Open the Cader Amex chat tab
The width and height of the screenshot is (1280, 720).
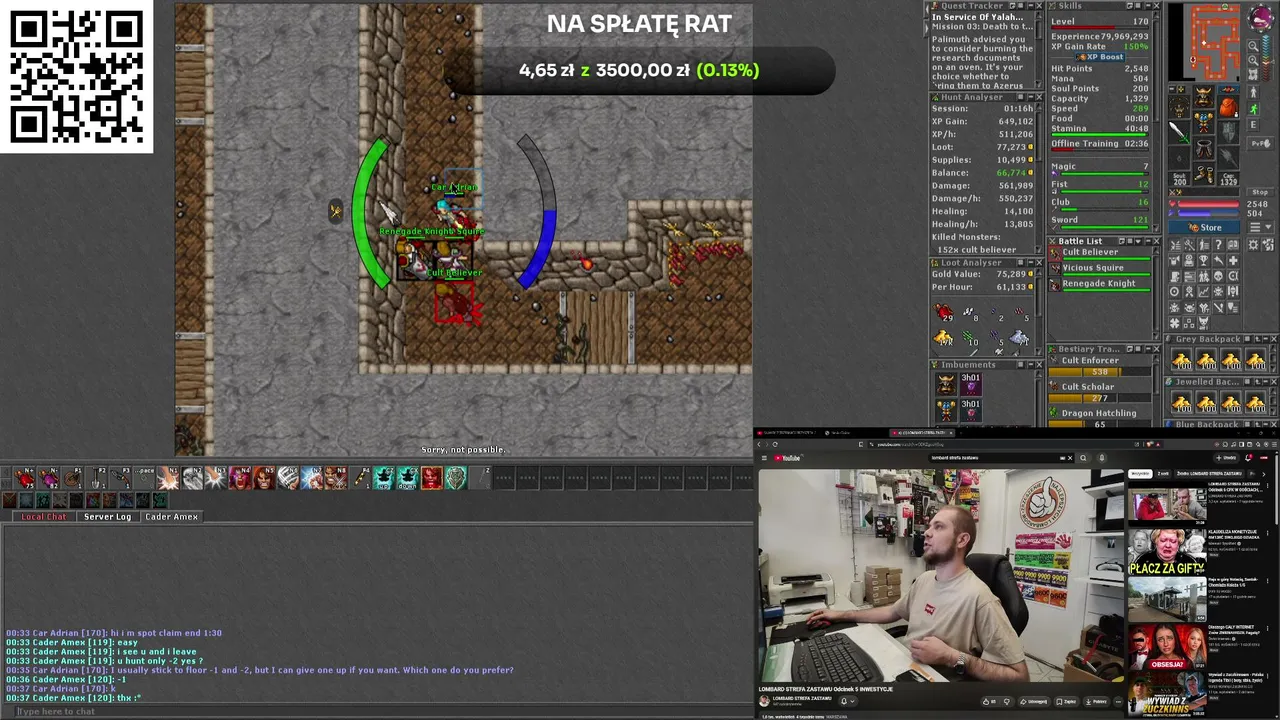point(171,517)
